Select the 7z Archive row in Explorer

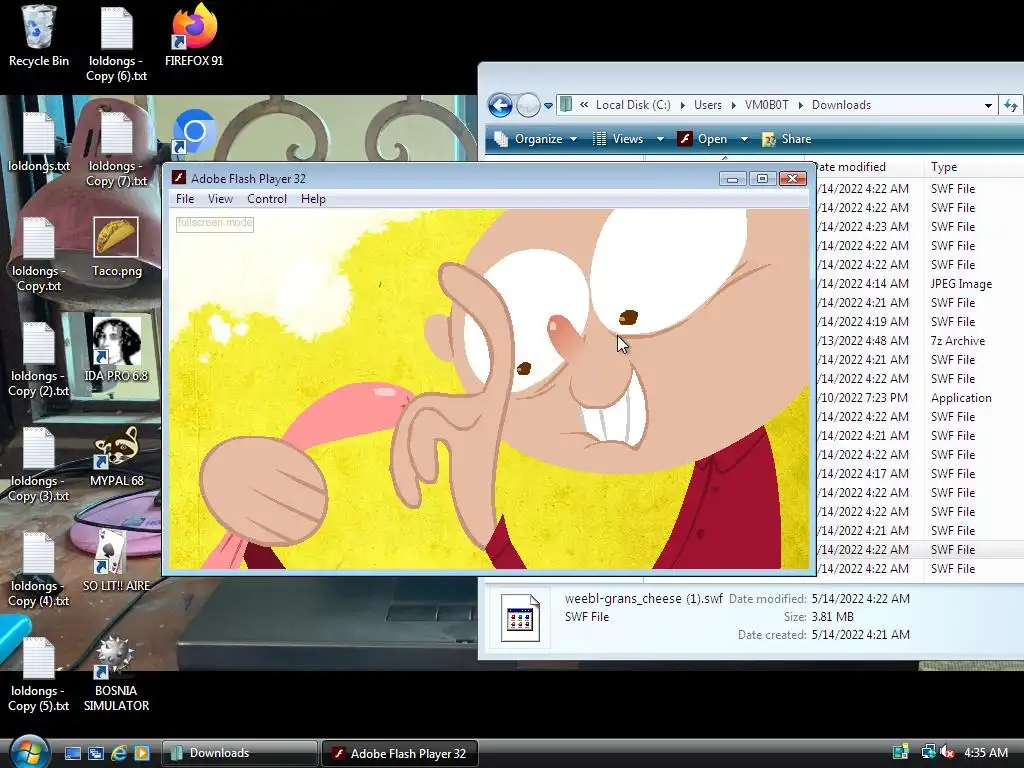920,341
